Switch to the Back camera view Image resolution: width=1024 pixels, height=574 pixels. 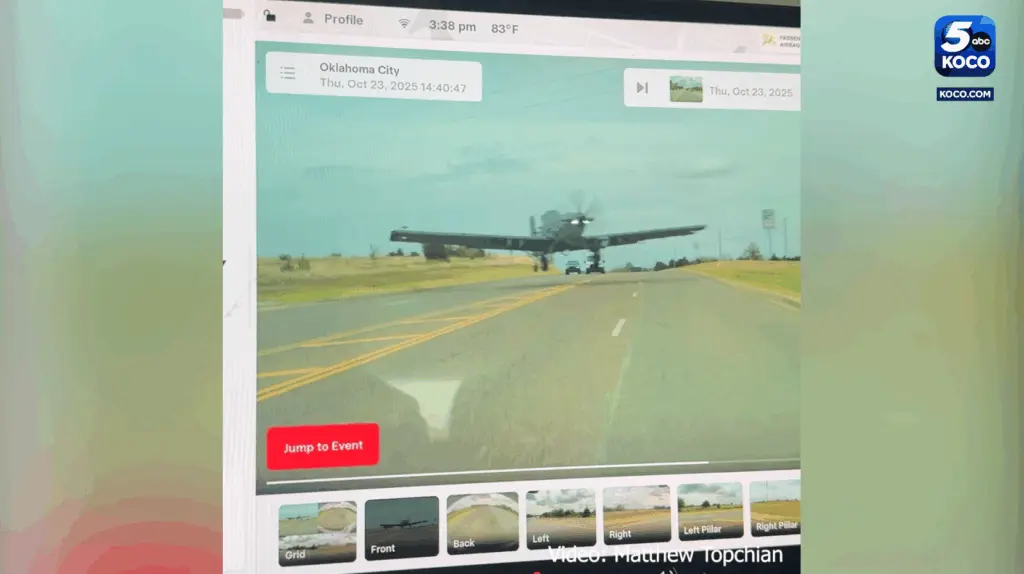[482, 522]
